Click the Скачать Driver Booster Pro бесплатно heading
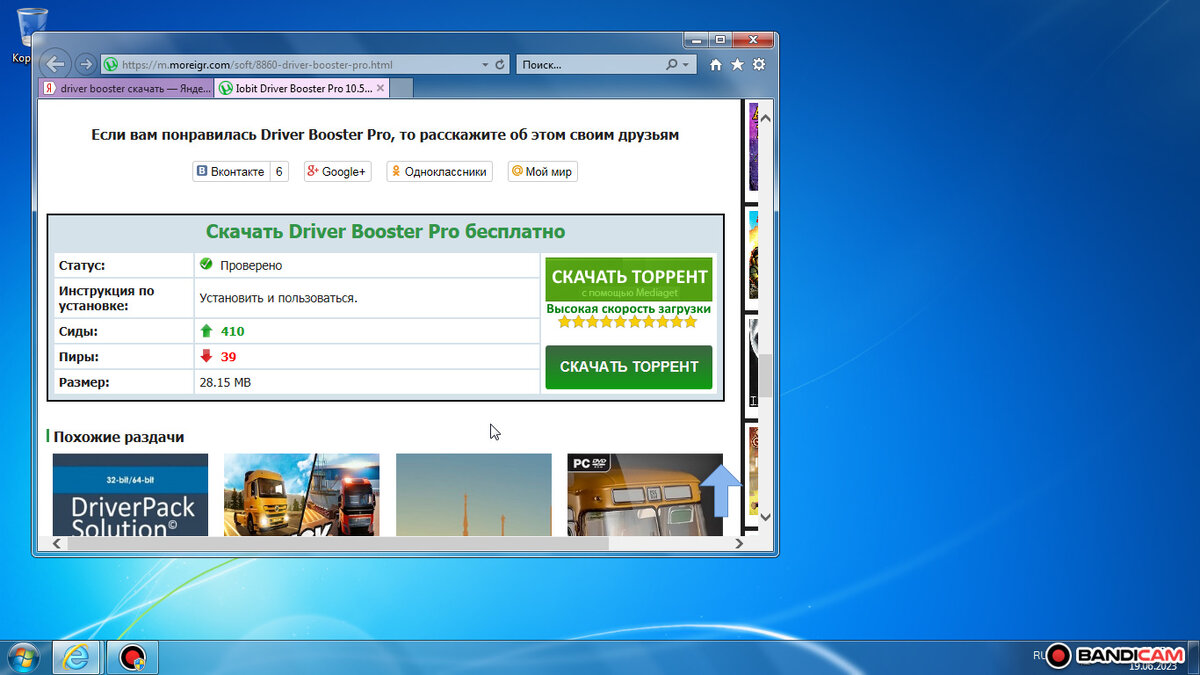 tap(385, 232)
